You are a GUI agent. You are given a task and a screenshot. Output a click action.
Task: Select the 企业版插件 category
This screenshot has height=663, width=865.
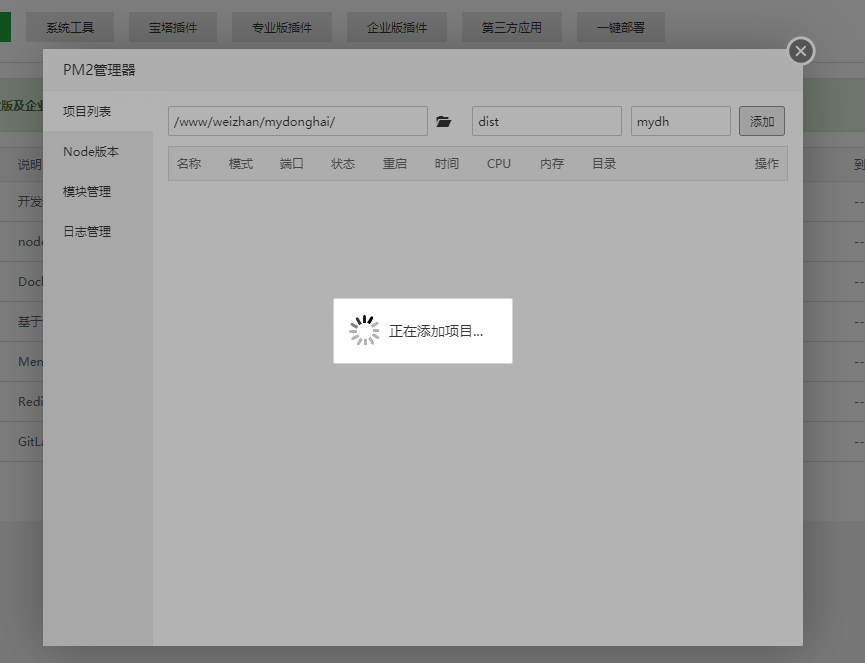pos(397,27)
